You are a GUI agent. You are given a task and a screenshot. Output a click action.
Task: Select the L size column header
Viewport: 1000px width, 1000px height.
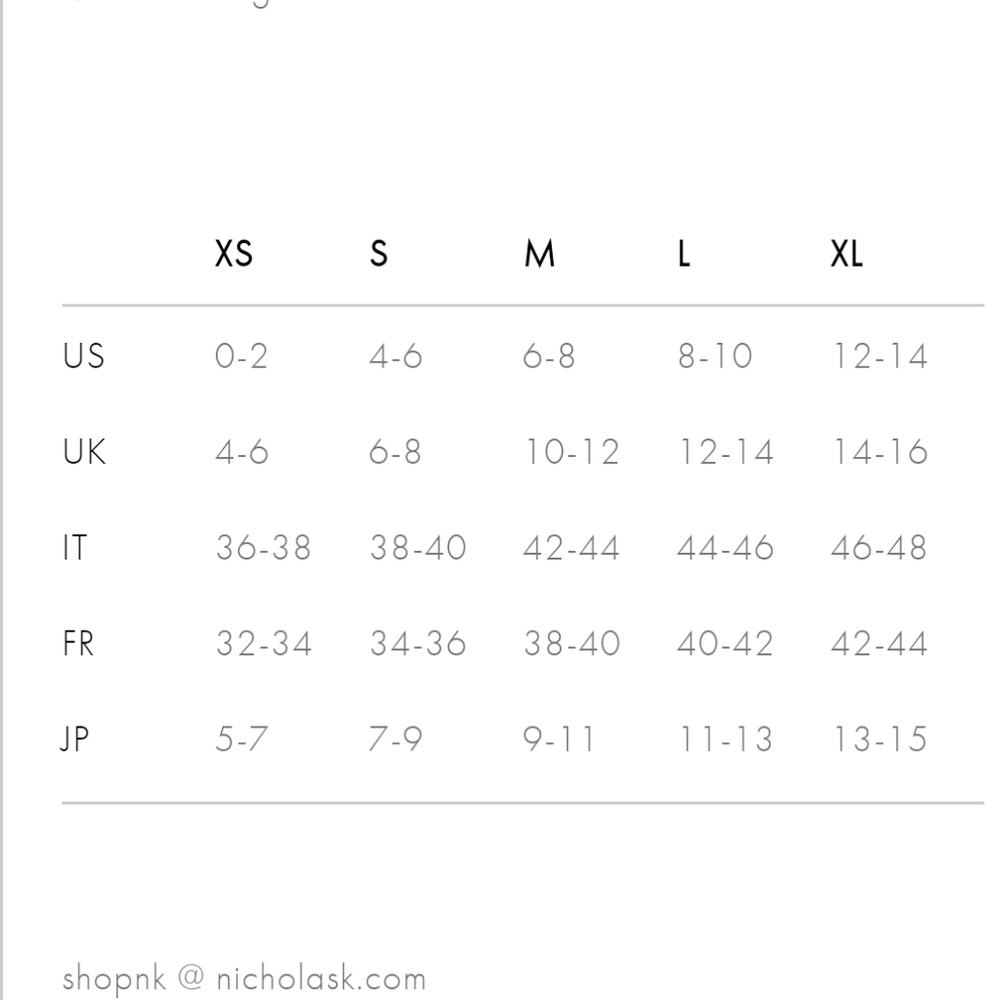[684, 255]
